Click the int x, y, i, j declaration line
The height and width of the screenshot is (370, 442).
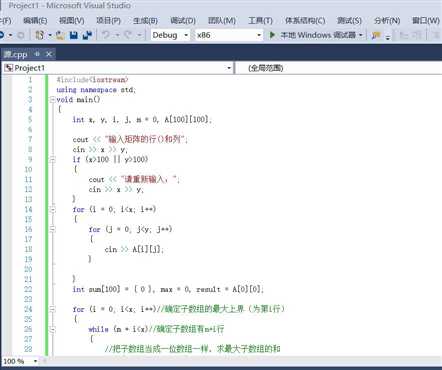(x=142, y=119)
